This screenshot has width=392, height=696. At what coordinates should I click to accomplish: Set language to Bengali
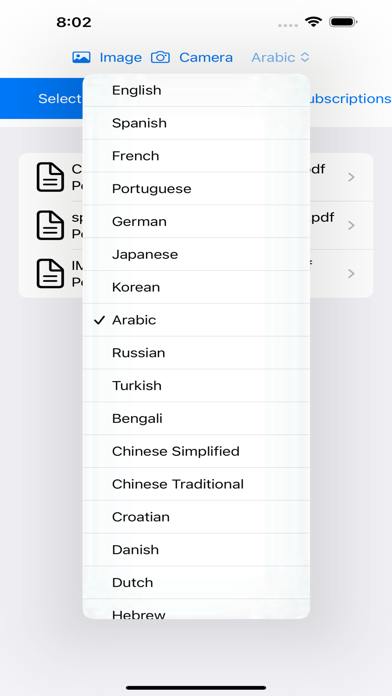point(196,419)
